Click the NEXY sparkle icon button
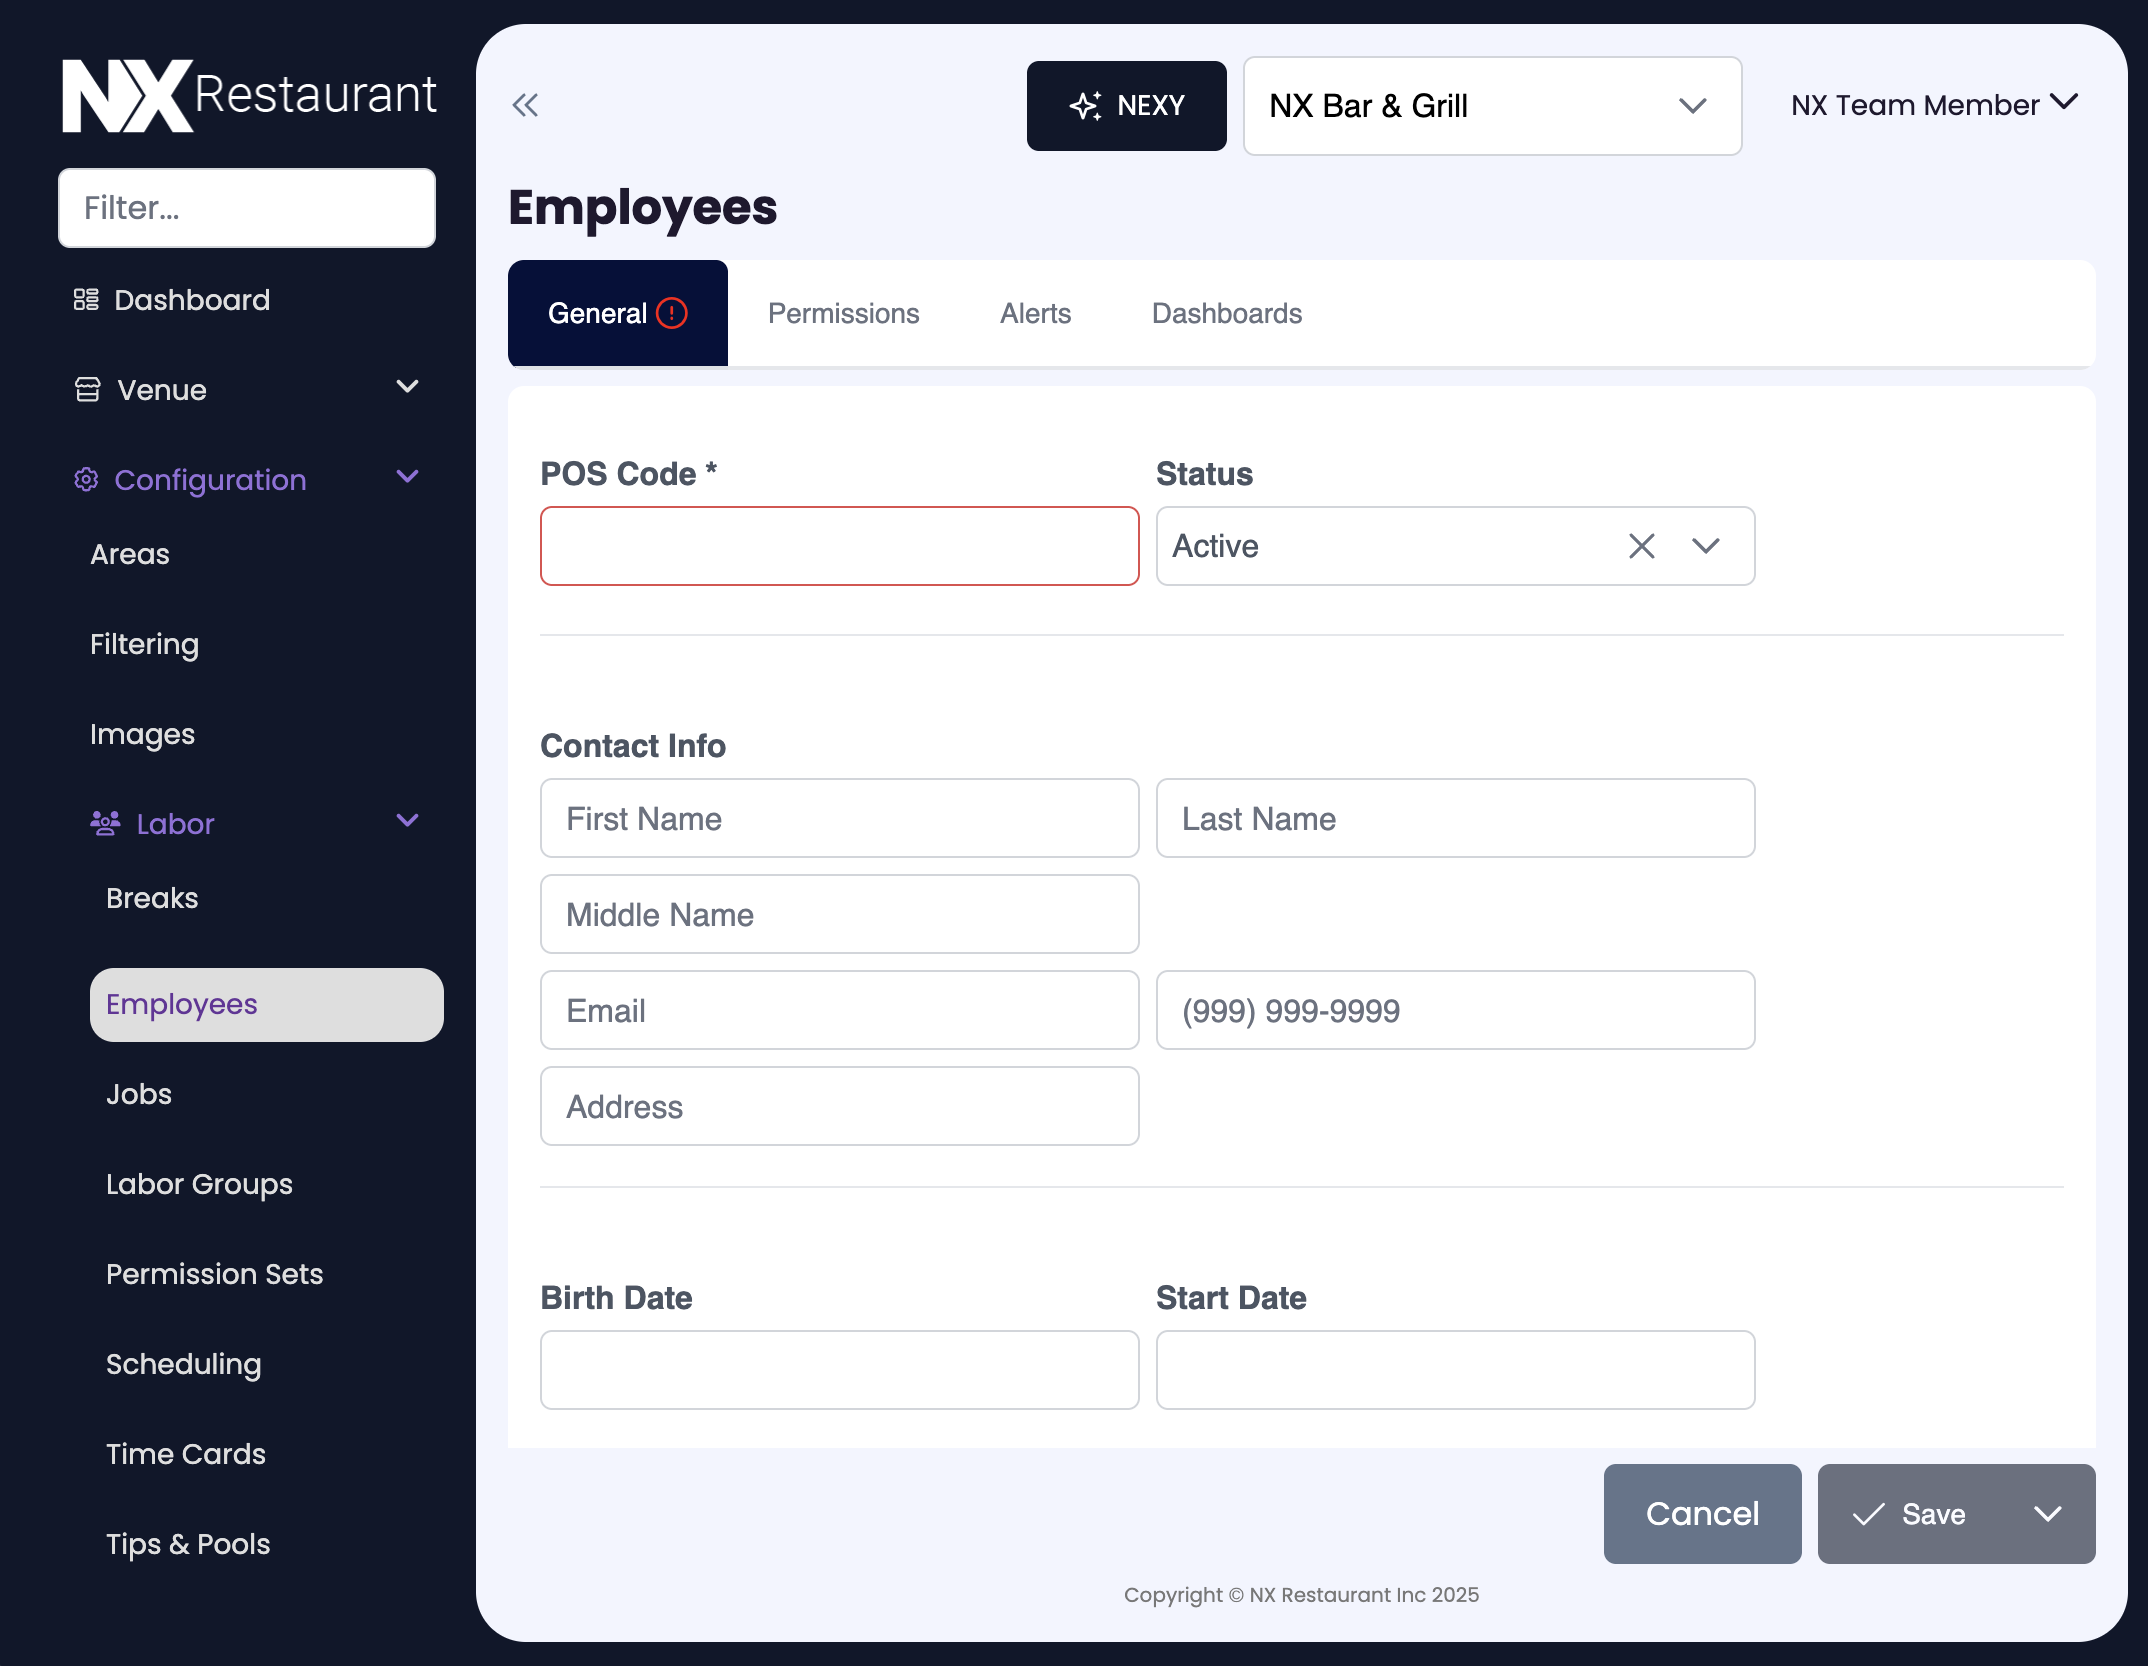The image size is (2148, 1666). (x=1085, y=104)
